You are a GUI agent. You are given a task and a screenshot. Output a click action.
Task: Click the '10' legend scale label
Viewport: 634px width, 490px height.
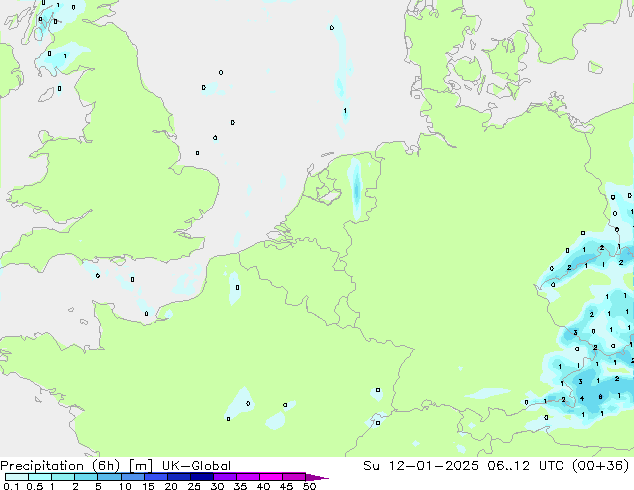[x=125, y=486]
